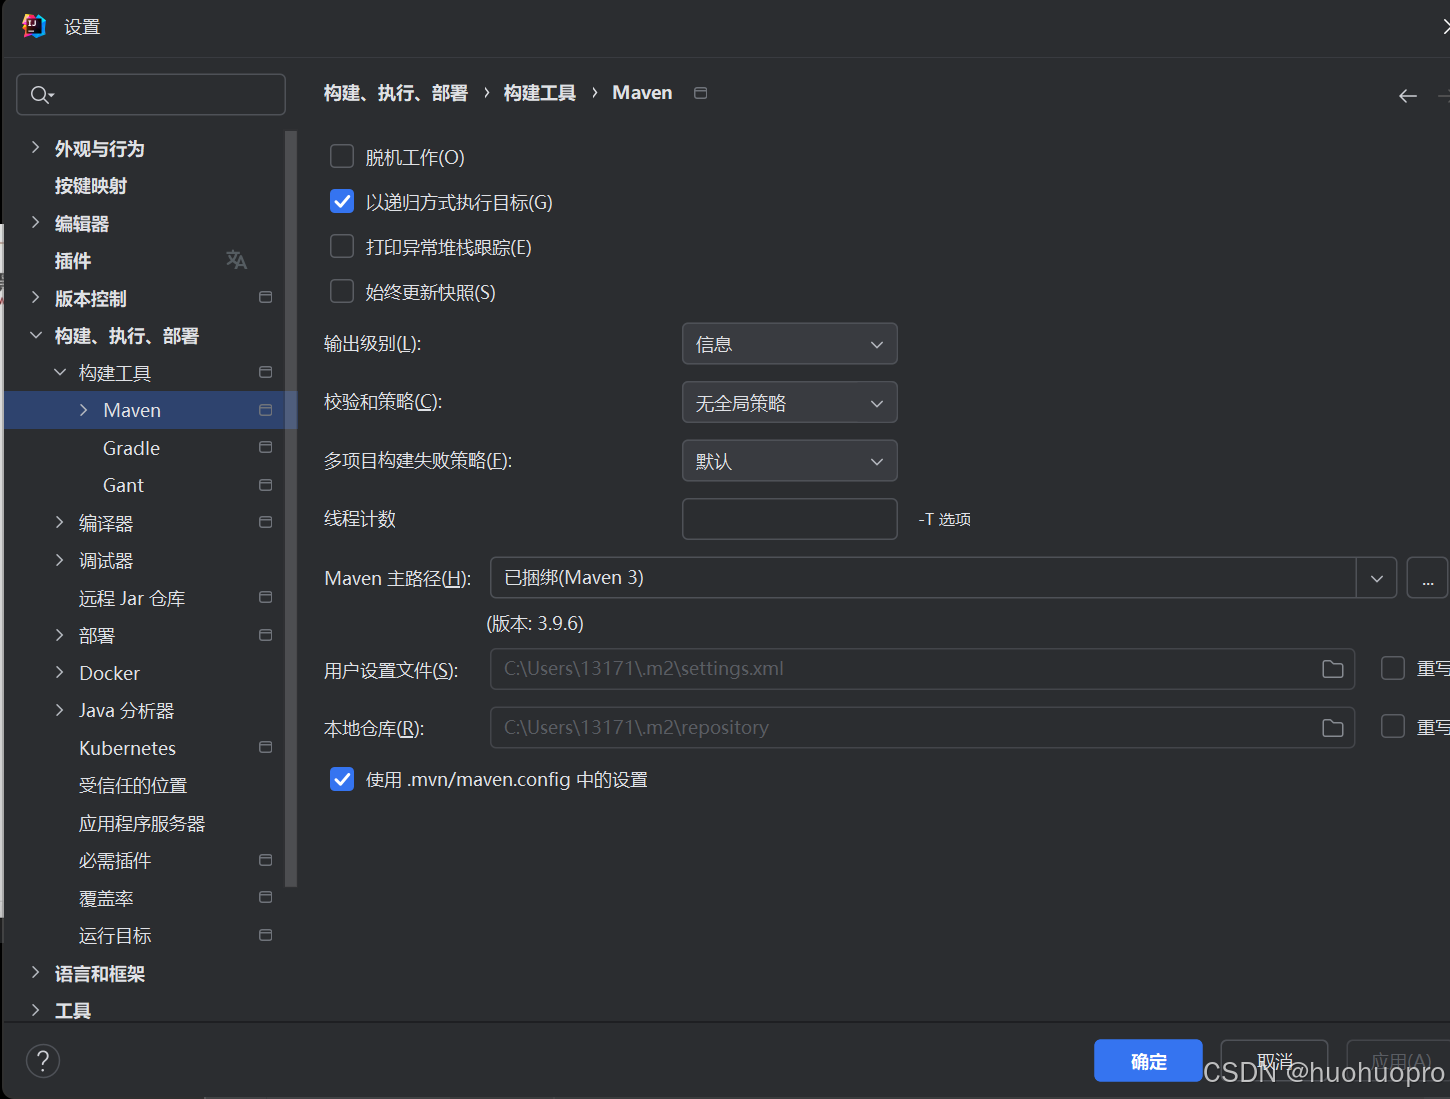Open help with the question mark icon
Viewport: 1450px width, 1099px height.
[x=43, y=1061]
